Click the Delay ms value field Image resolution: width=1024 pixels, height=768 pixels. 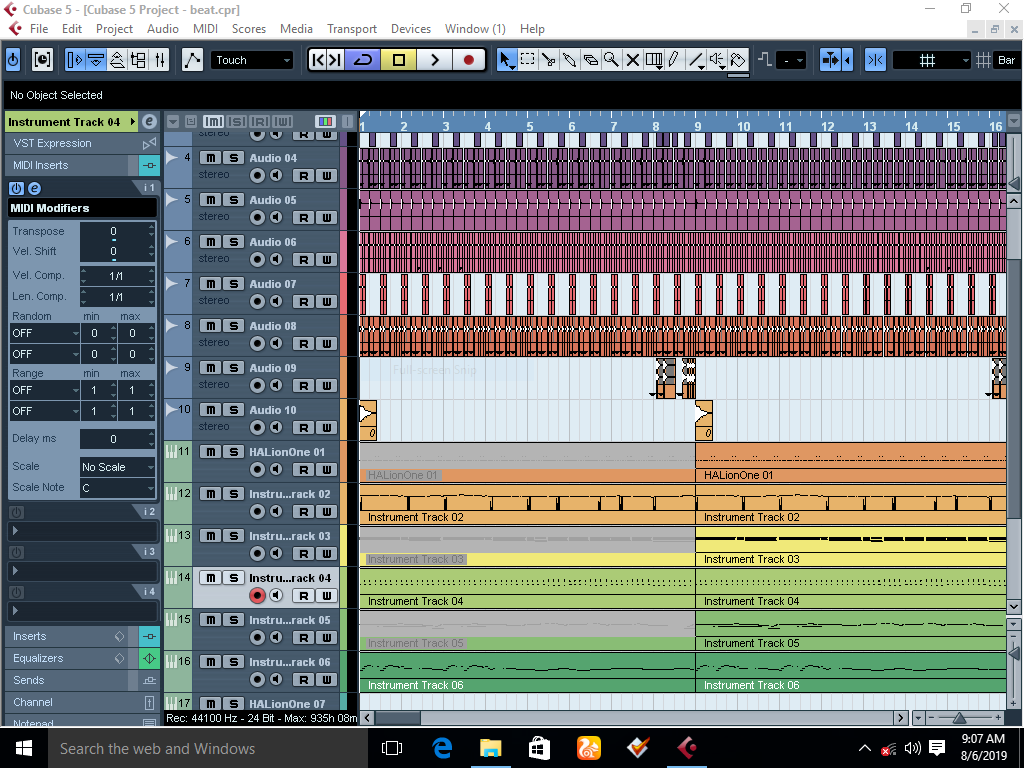(114, 439)
